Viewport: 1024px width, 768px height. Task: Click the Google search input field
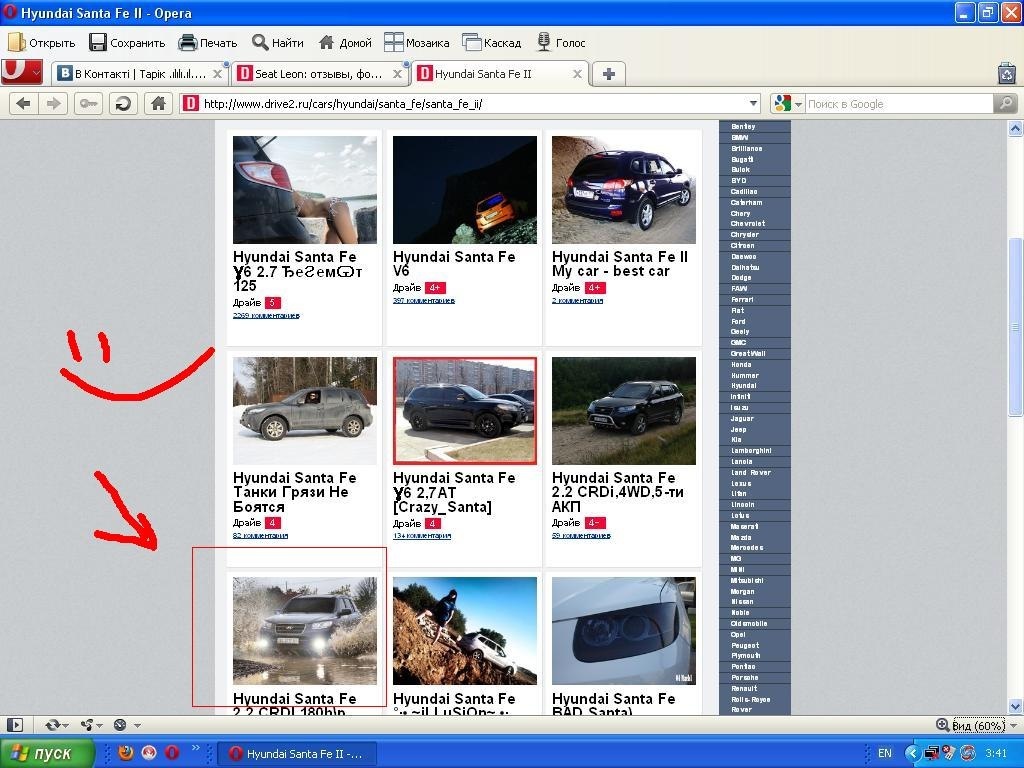pyautogui.click(x=899, y=104)
